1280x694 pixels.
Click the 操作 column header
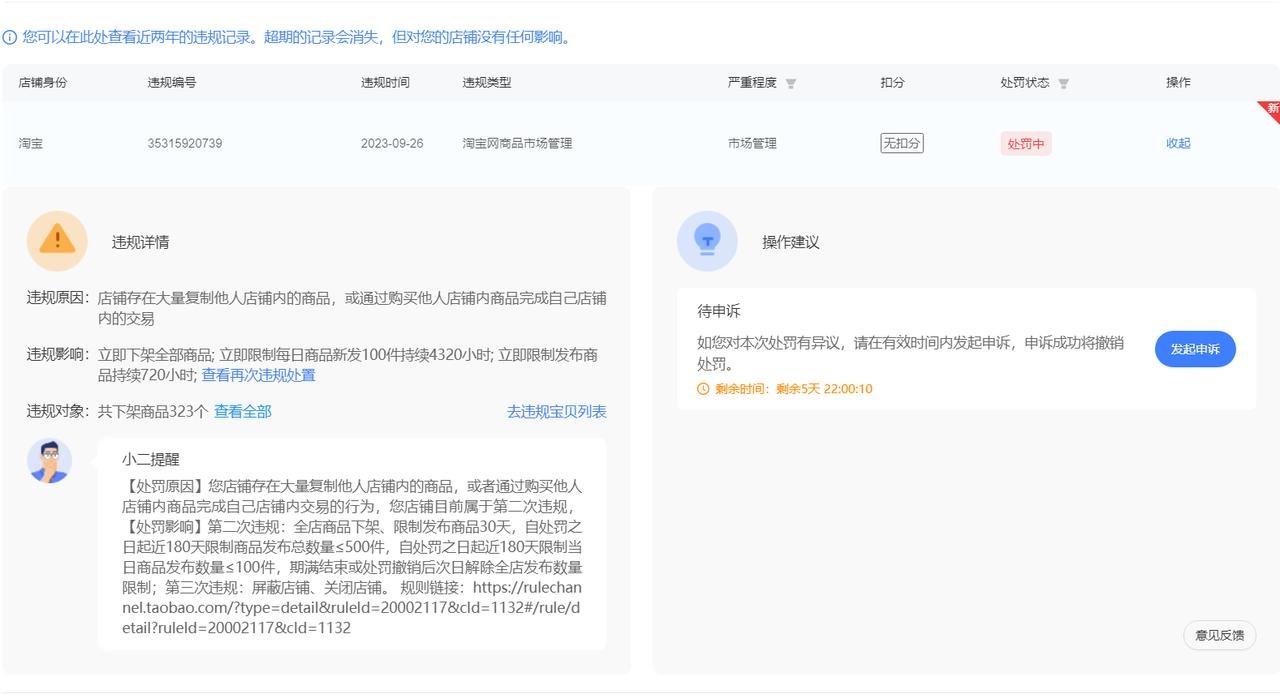coord(1178,83)
